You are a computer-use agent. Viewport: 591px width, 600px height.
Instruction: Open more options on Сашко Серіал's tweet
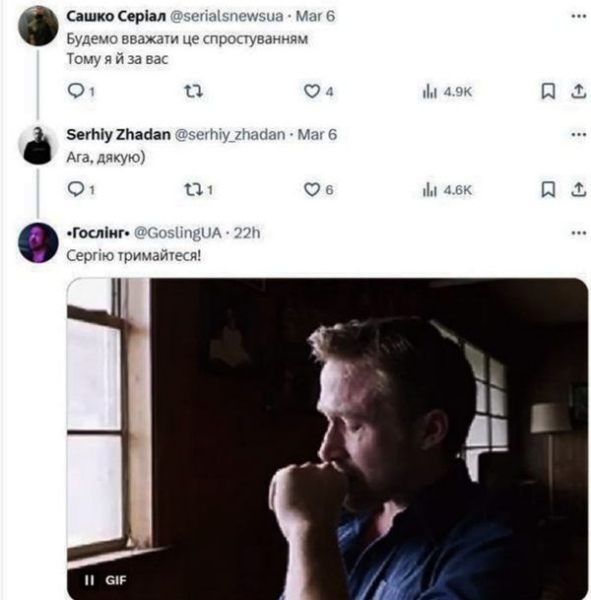[x=578, y=16]
